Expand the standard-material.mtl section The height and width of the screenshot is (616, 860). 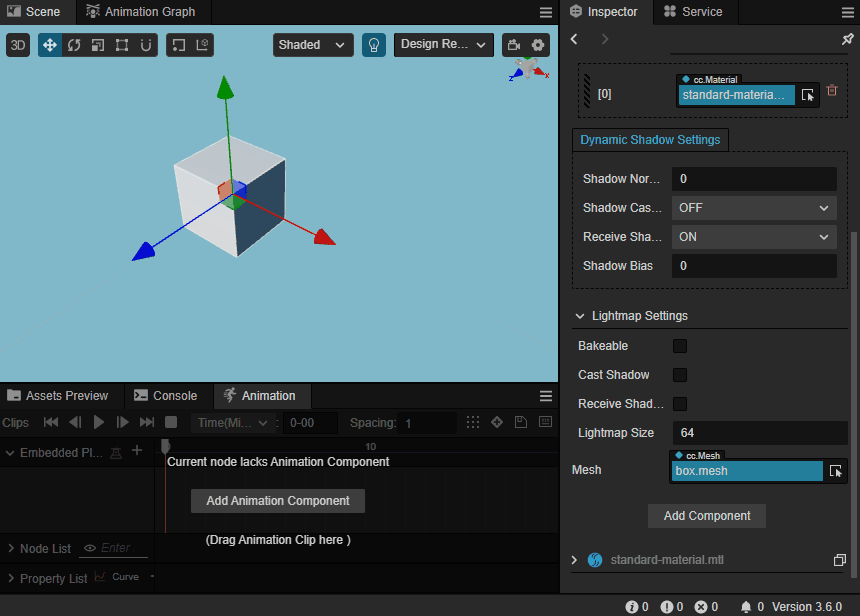(574, 560)
